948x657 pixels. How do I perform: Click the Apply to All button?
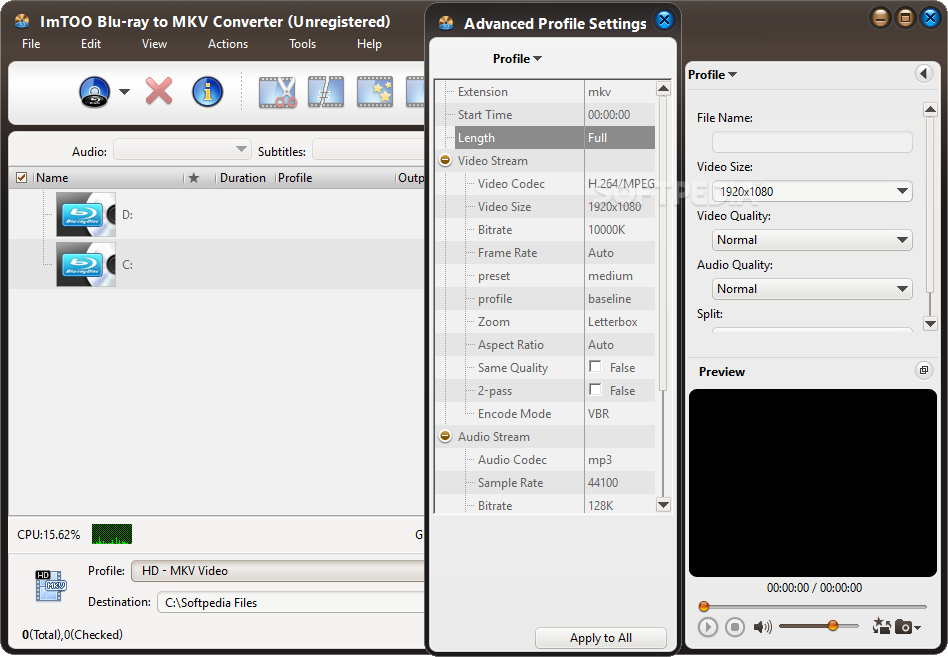click(x=600, y=638)
